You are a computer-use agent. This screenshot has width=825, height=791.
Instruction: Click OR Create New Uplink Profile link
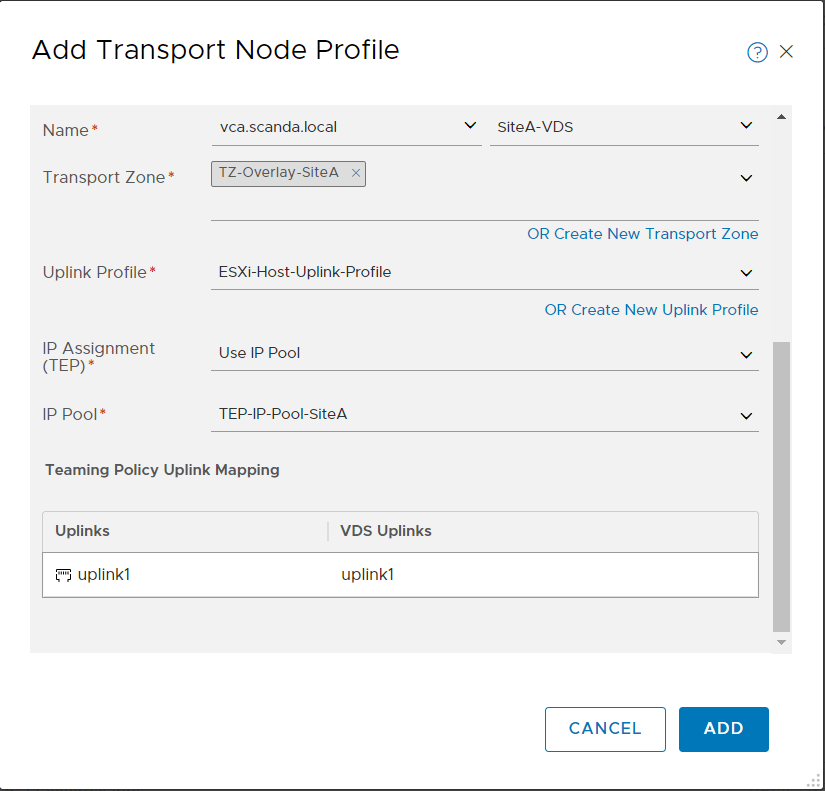tap(651, 309)
